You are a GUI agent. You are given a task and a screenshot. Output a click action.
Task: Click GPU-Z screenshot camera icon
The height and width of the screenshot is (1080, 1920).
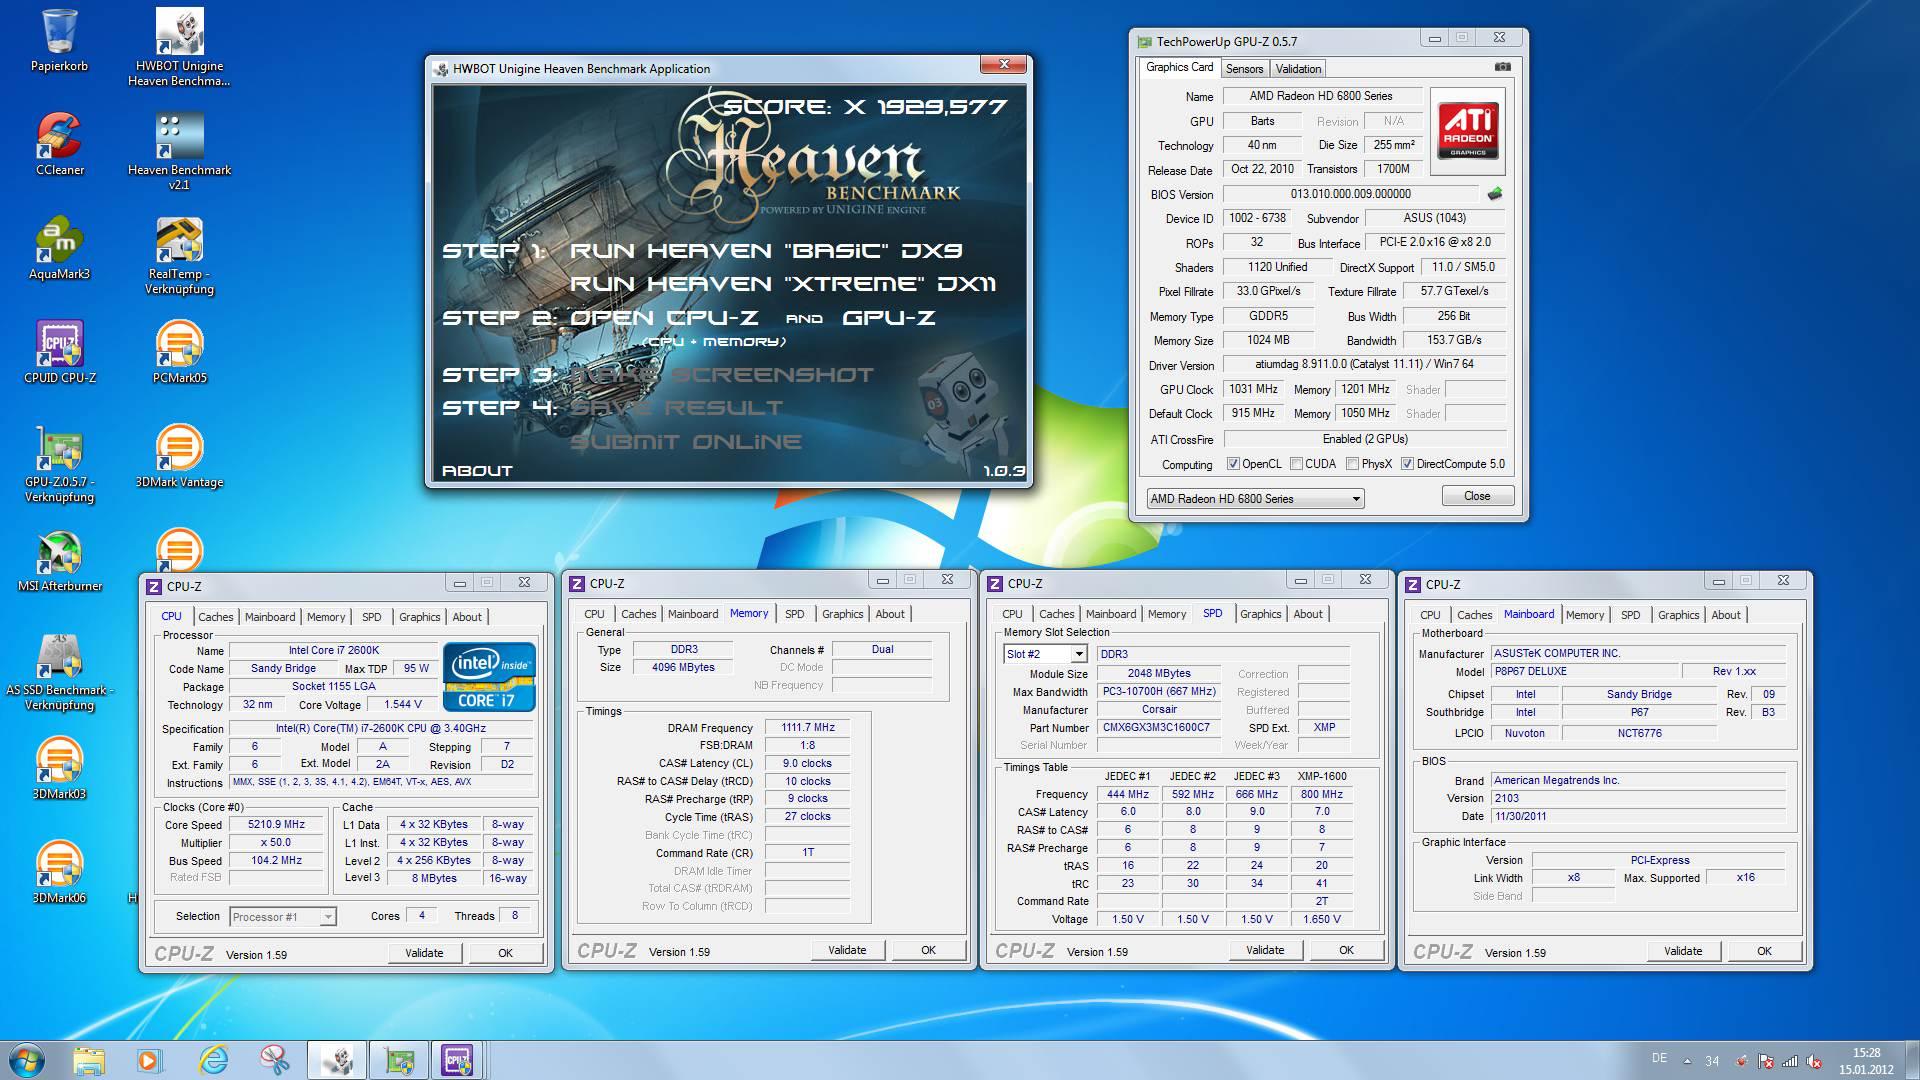(x=1502, y=67)
